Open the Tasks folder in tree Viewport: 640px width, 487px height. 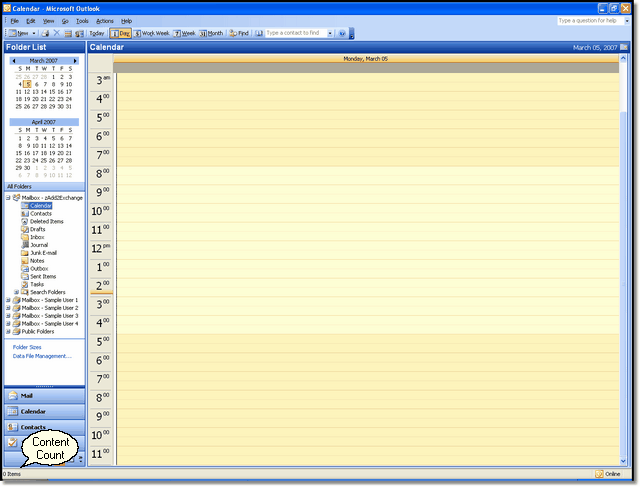[37, 284]
